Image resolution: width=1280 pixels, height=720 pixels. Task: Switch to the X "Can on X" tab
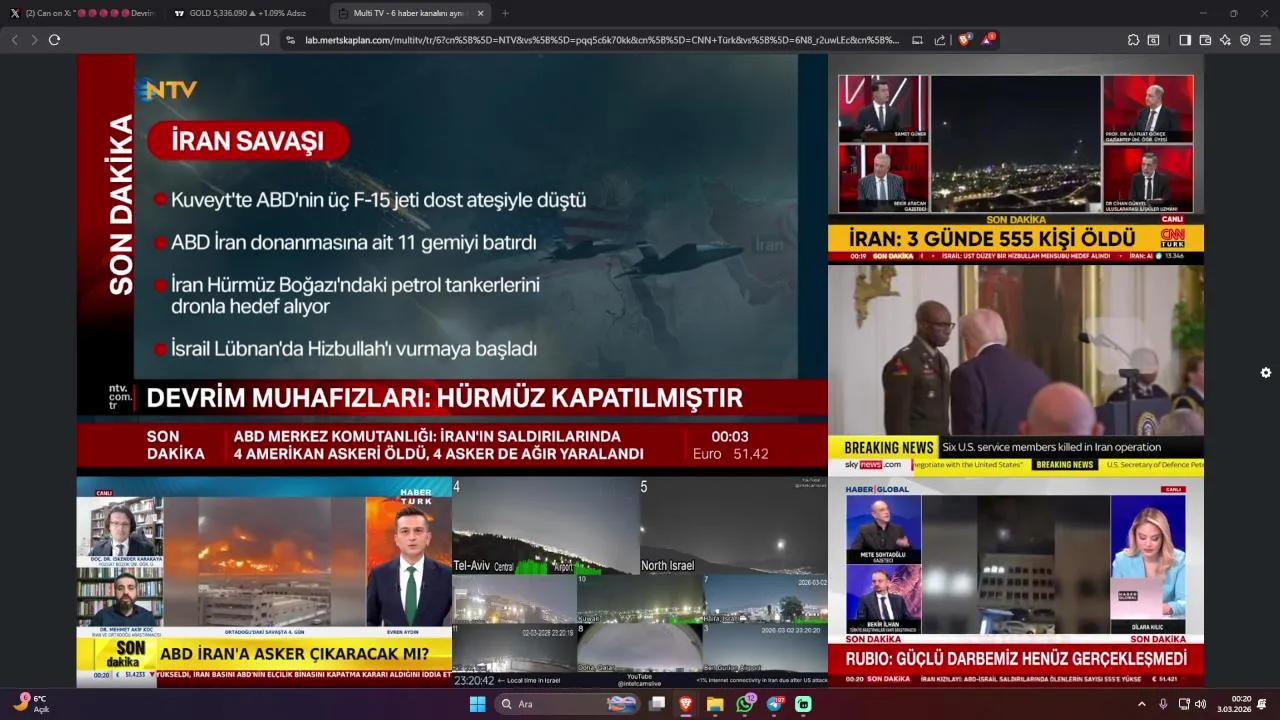(x=82, y=13)
